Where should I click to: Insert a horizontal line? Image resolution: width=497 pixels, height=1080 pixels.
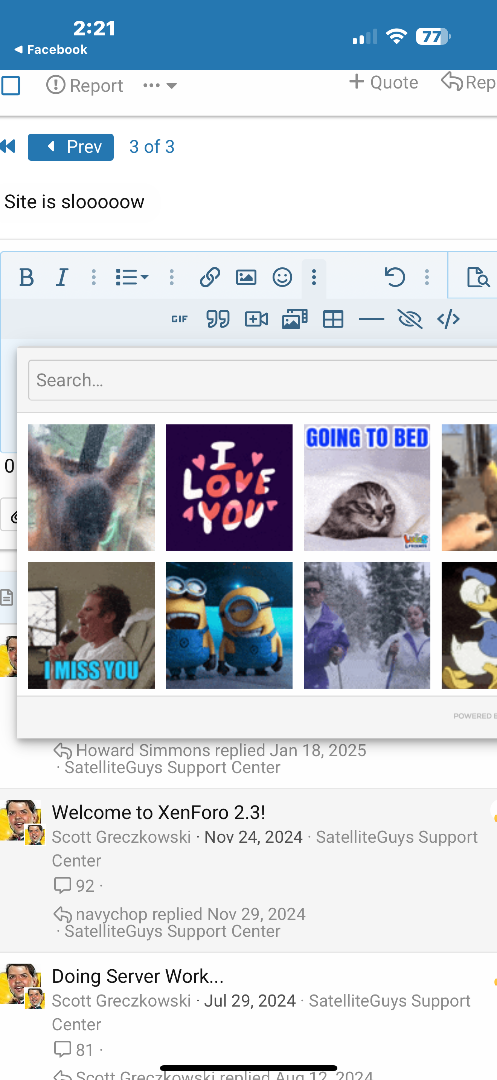tap(372, 319)
